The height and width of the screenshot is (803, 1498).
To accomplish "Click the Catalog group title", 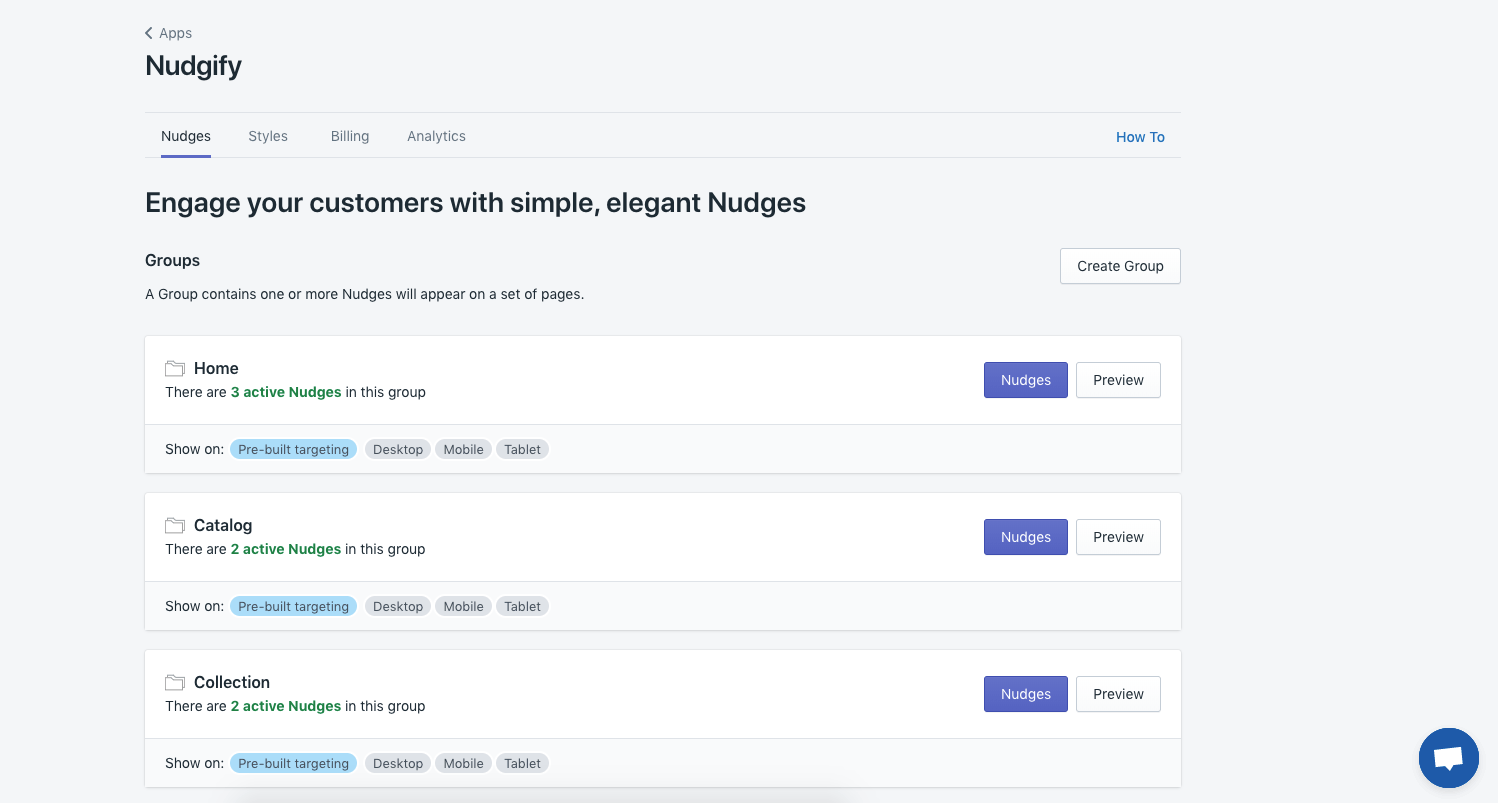I will tap(223, 525).
